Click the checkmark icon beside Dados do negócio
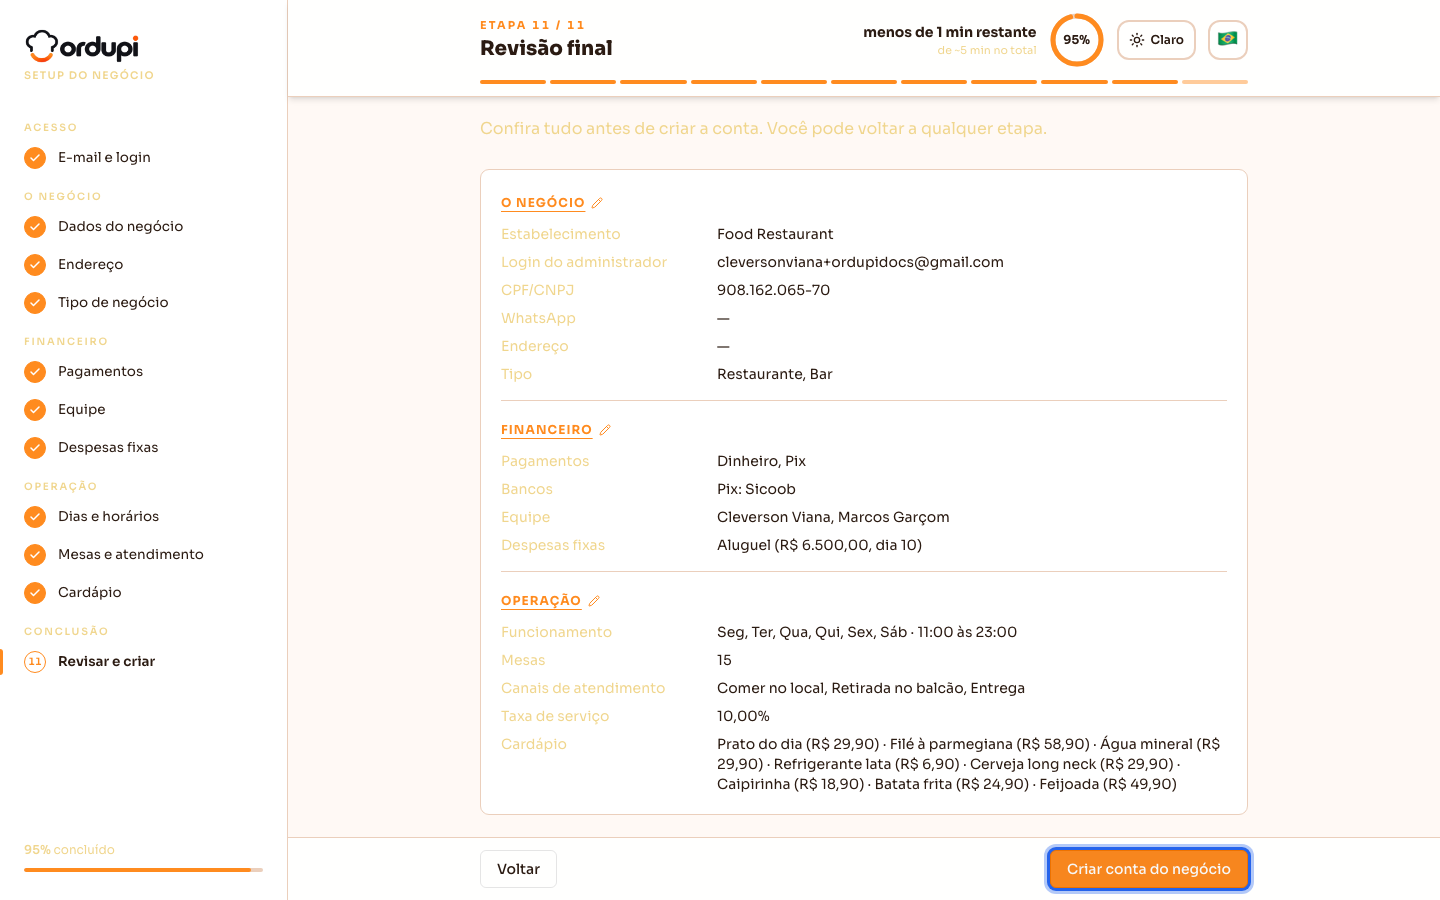Image resolution: width=1440 pixels, height=900 pixels. tap(35, 227)
